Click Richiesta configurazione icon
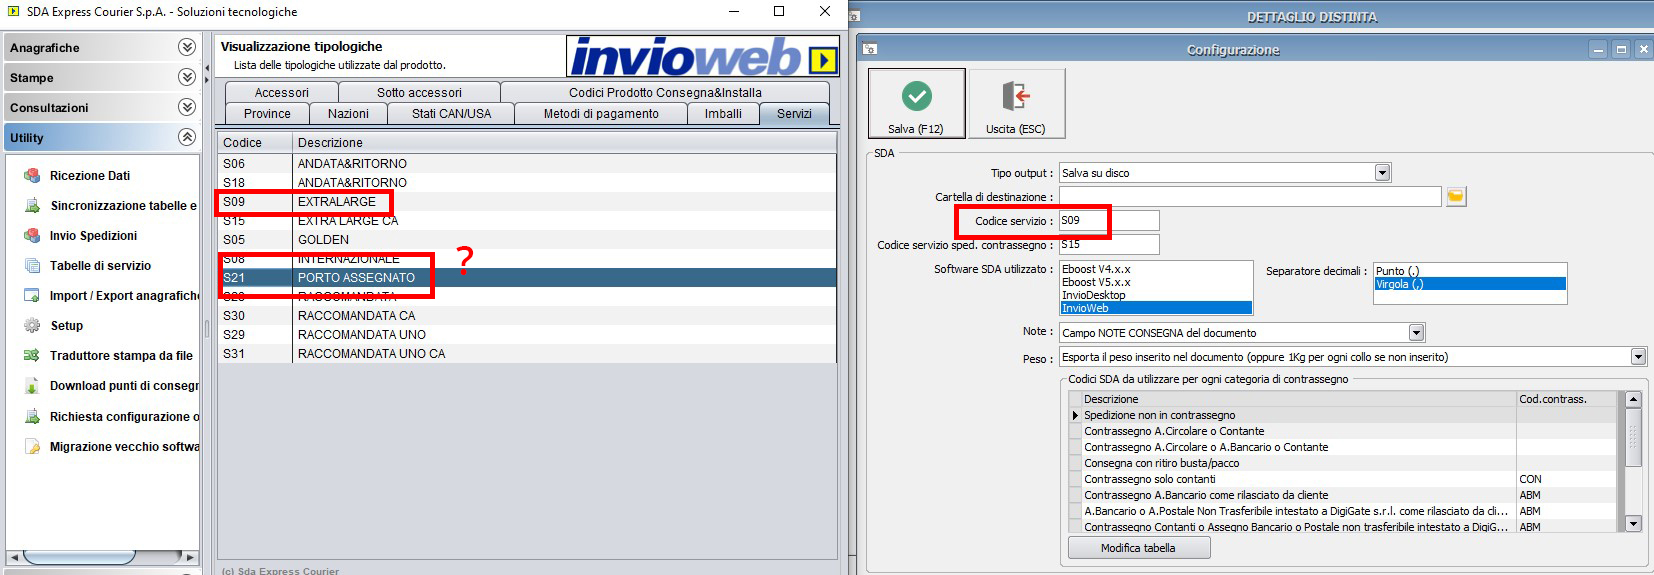Viewport: 1654px width, 575px height. point(32,417)
